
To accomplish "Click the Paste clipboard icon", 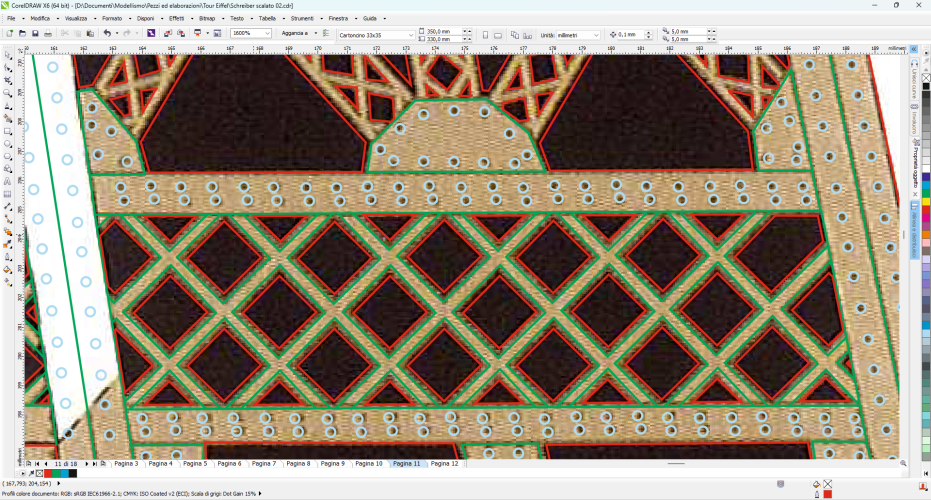I will click(x=90, y=33).
